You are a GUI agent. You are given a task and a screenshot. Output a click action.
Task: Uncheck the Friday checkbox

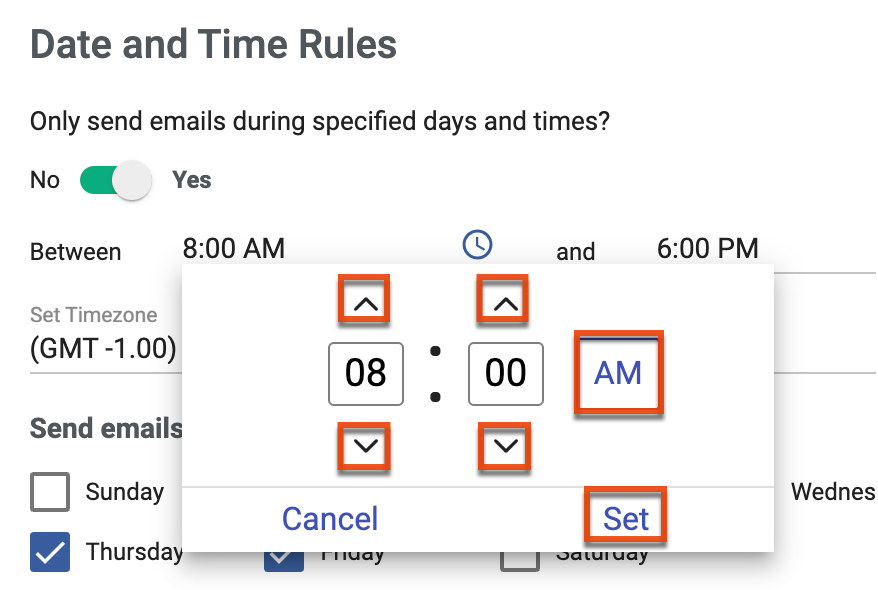tap(283, 551)
